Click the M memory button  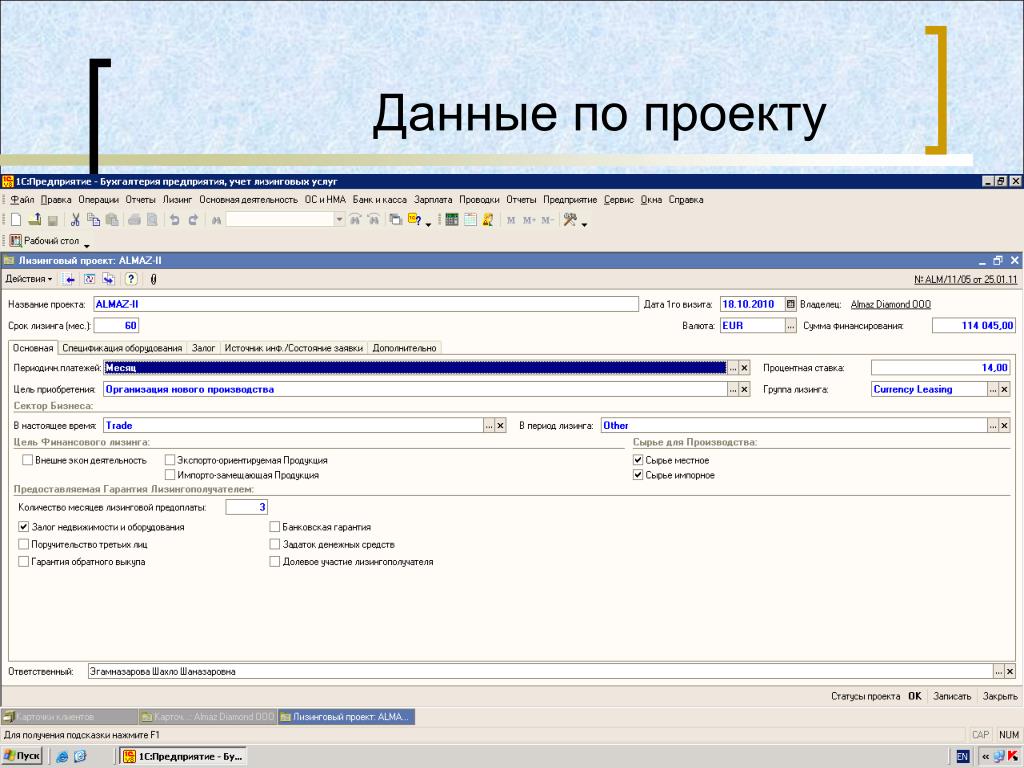click(x=511, y=220)
